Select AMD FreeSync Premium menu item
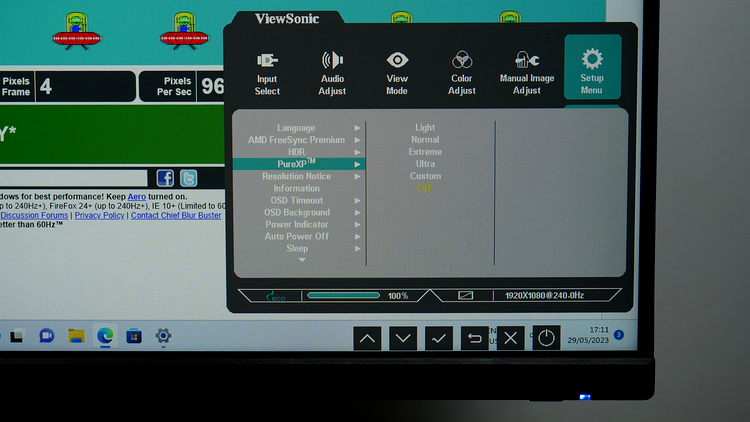Image resolution: width=750 pixels, height=422 pixels. click(x=297, y=140)
